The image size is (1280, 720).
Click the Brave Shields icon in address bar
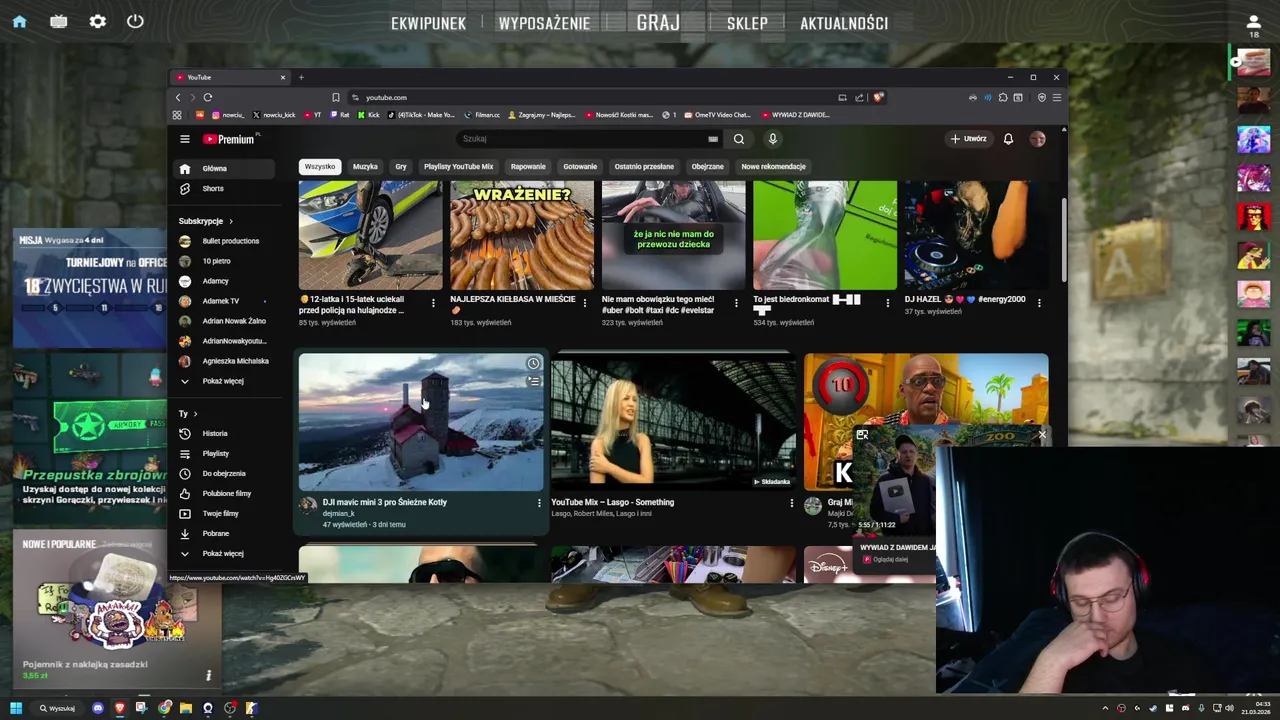[x=878, y=97]
